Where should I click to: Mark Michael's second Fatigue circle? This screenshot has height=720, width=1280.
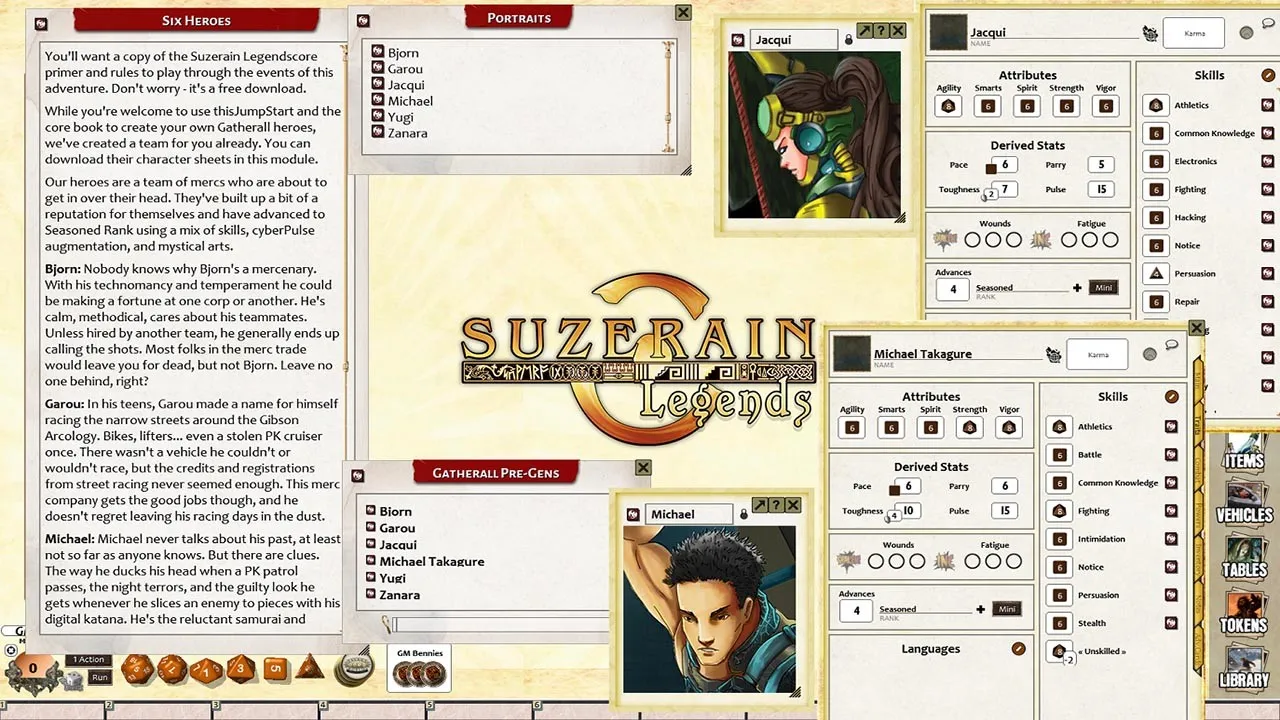pyautogui.click(x=993, y=562)
